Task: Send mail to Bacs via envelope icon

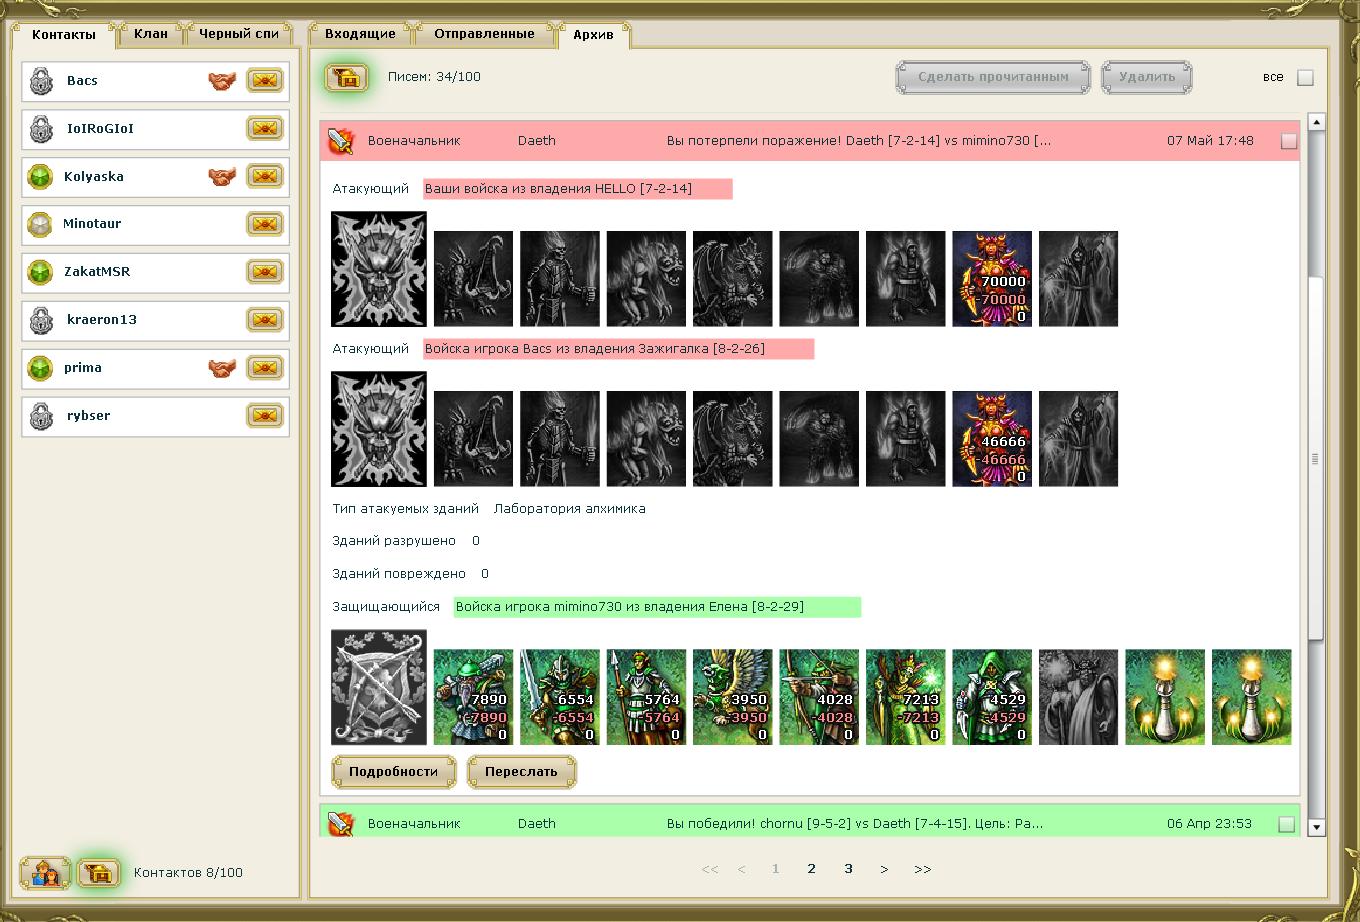Action: click(265, 81)
